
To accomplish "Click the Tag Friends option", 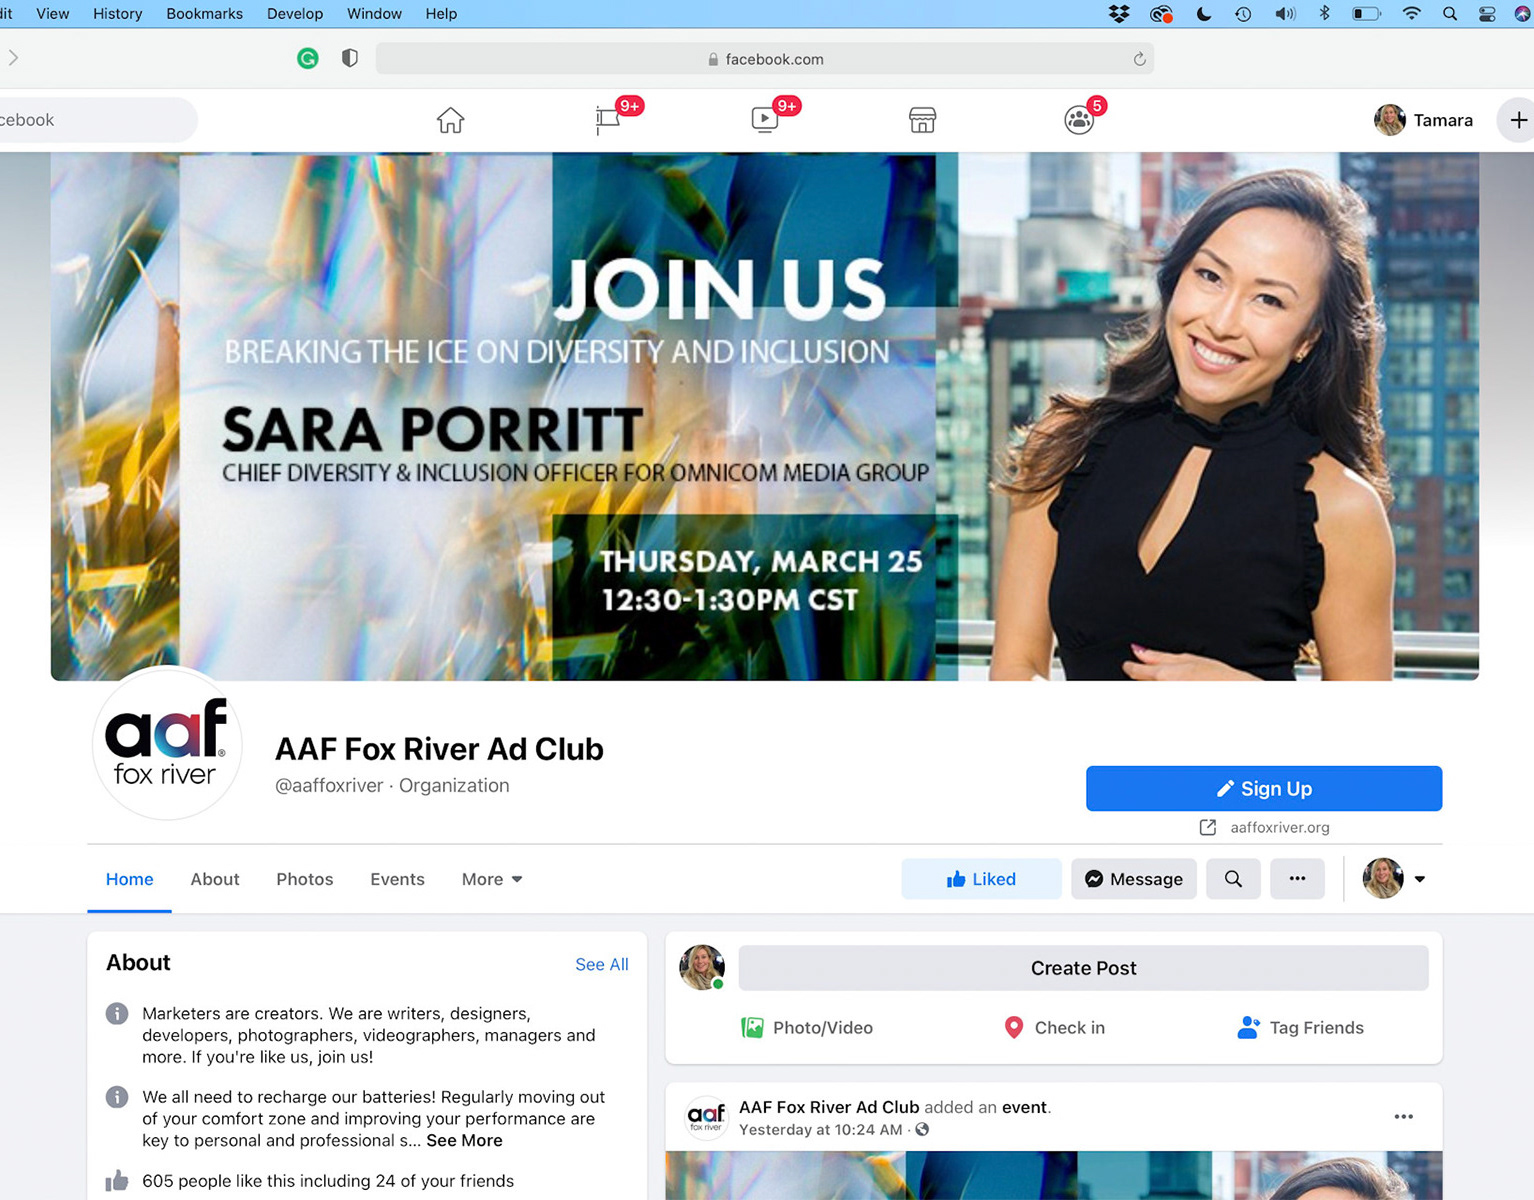I will click(x=1301, y=1027).
